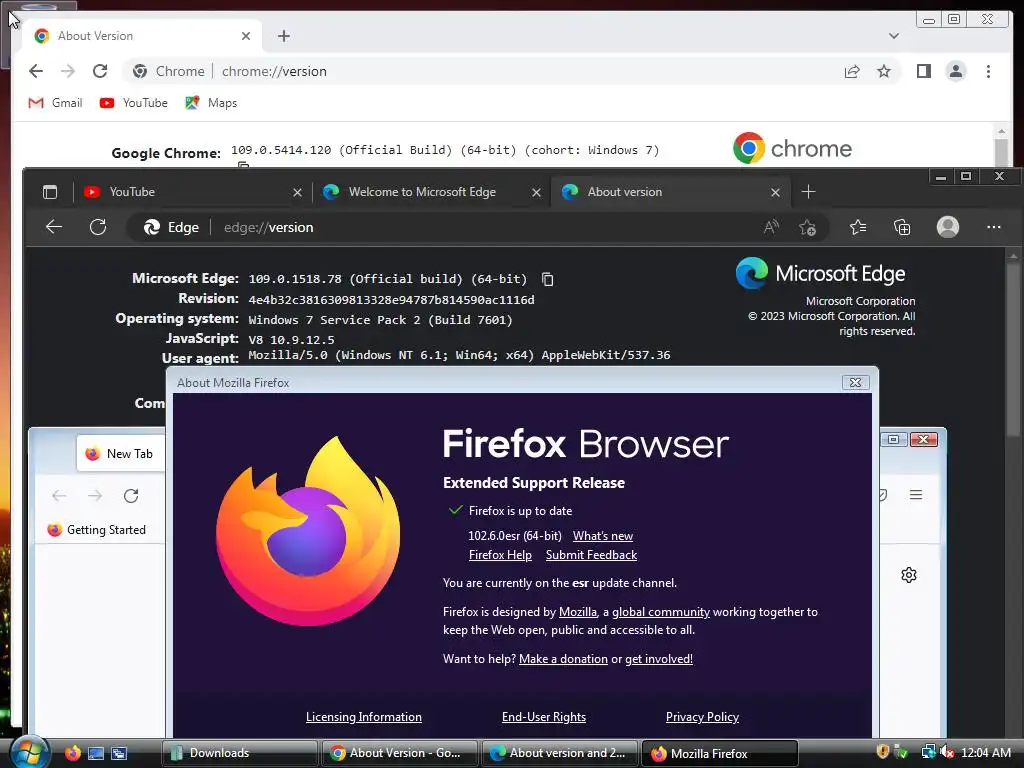Open the Firefox Help link
Screen dimensions: 1024x768
(x=500, y=555)
